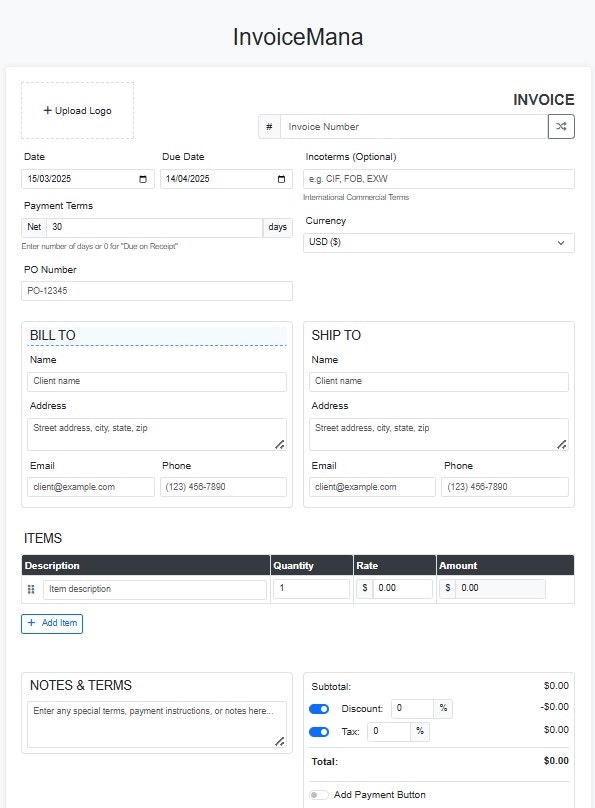Click the Payment Terms days field
The width and height of the screenshot is (595, 808).
click(155, 227)
